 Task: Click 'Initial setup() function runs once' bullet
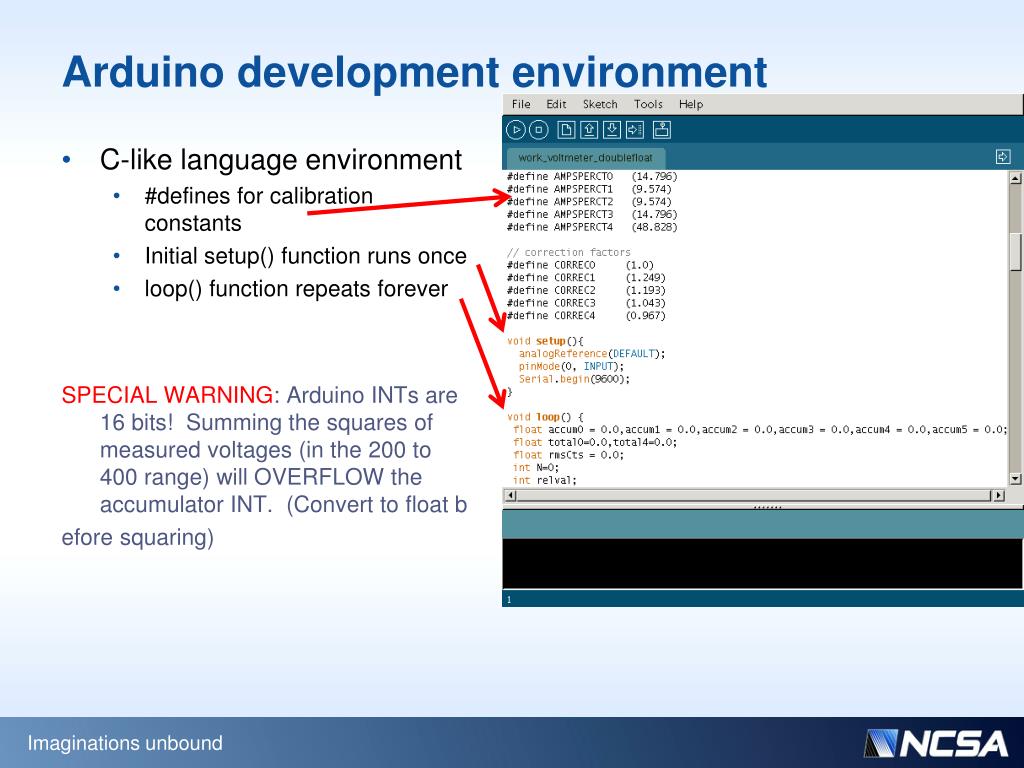(306, 256)
